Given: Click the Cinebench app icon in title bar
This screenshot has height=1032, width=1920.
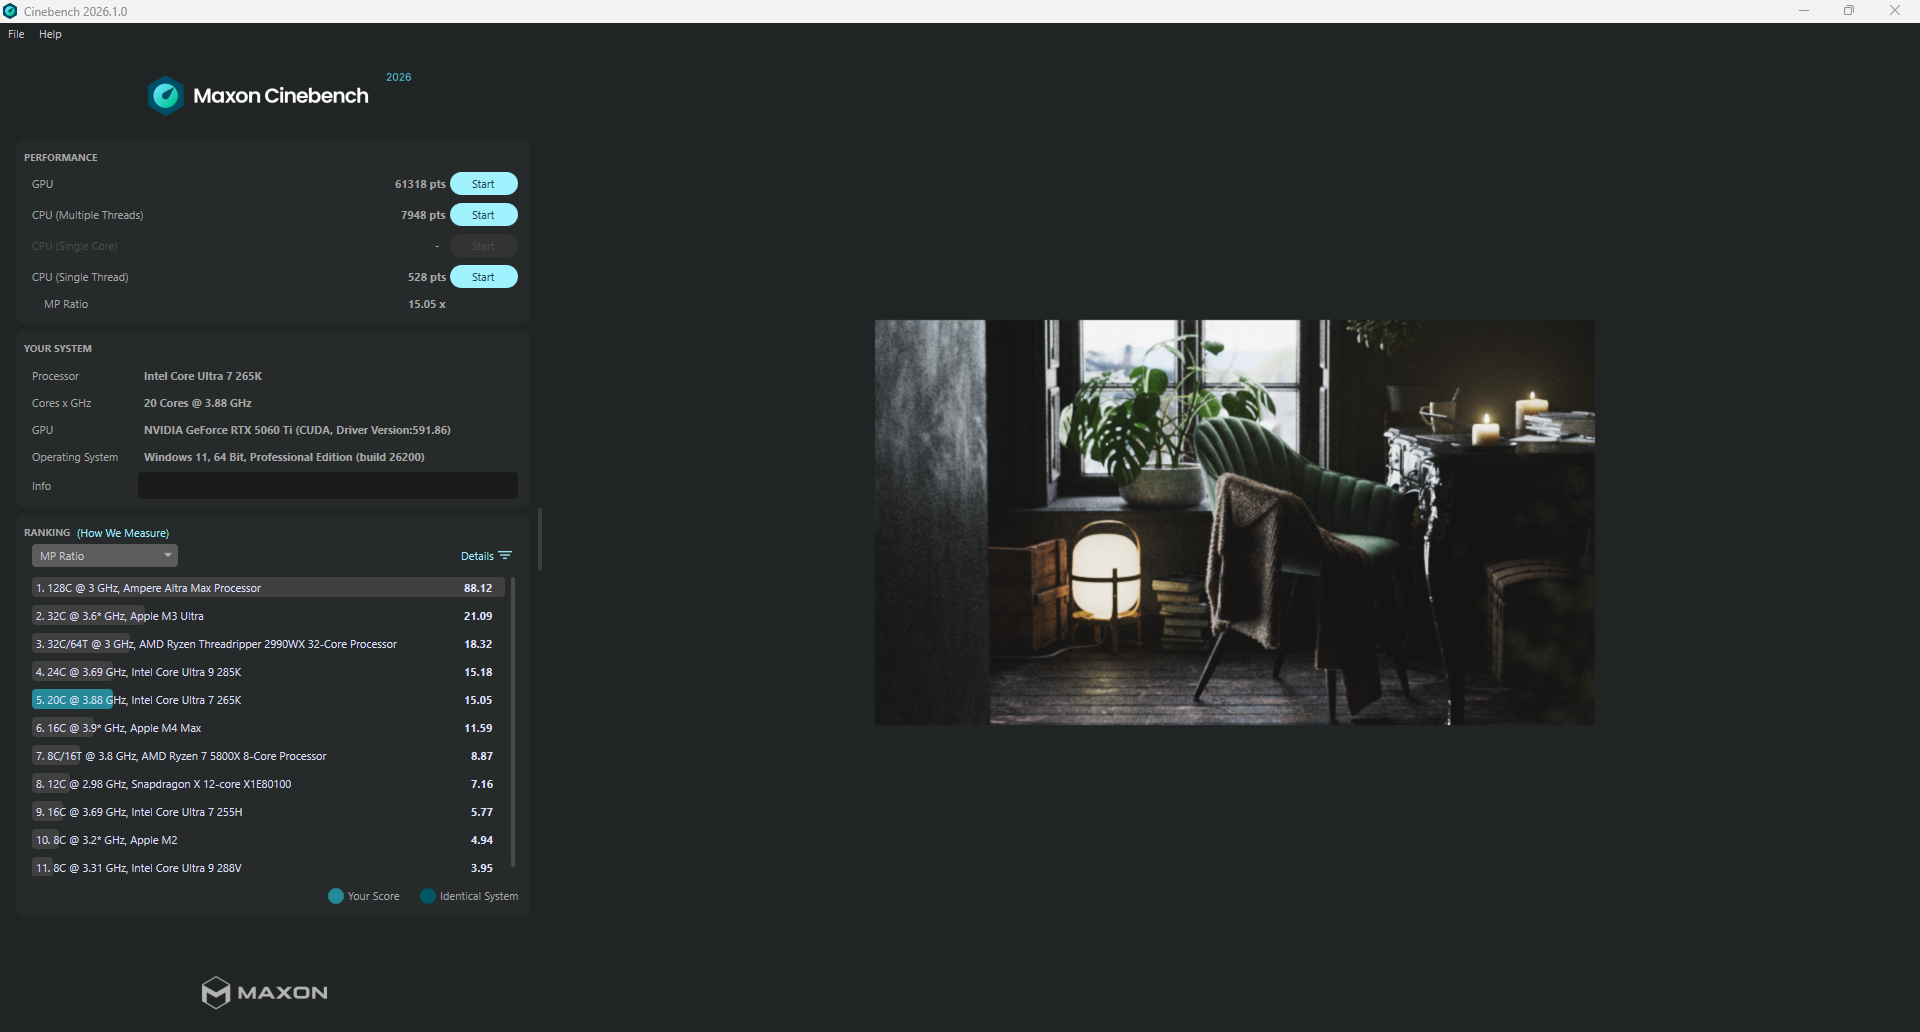Looking at the screenshot, I should [10, 11].
